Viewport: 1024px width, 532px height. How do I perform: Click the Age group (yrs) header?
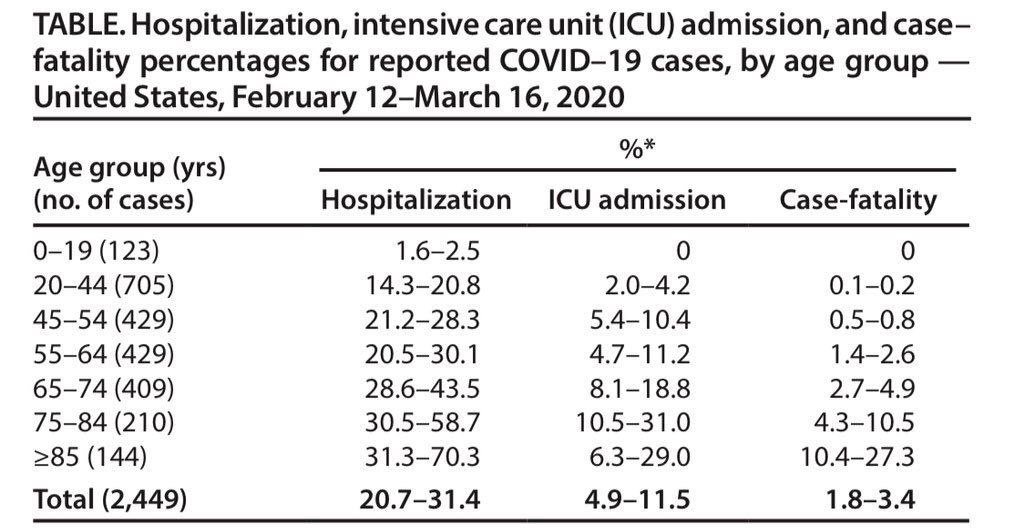pos(128,167)
